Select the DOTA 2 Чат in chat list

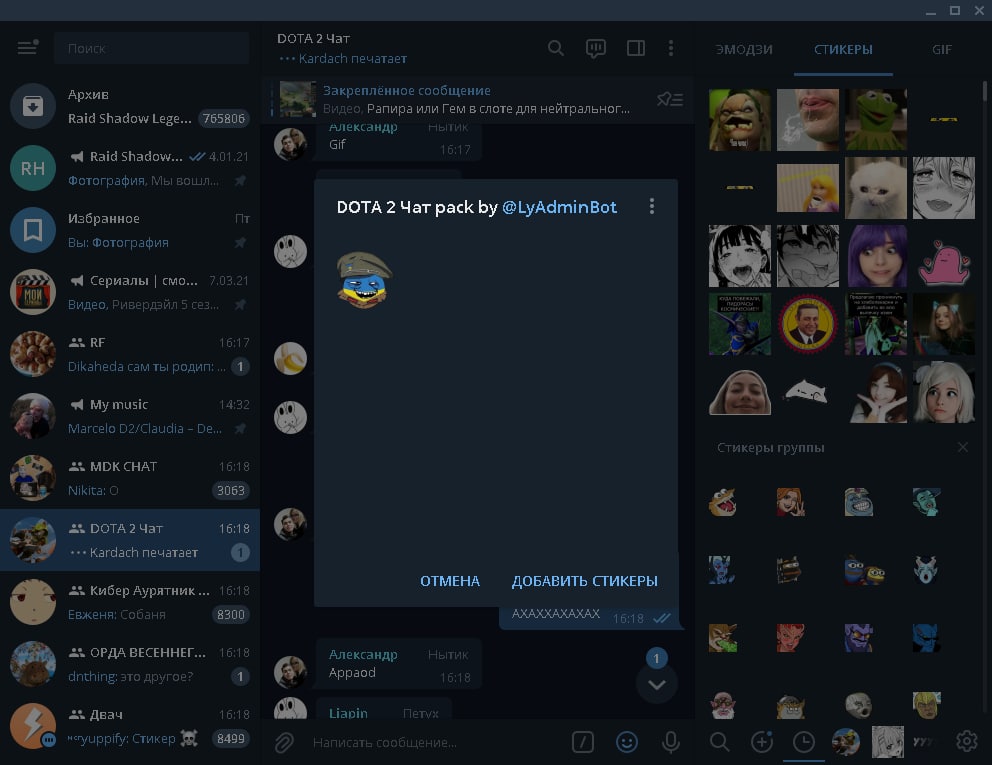click(x=130, y=540)
